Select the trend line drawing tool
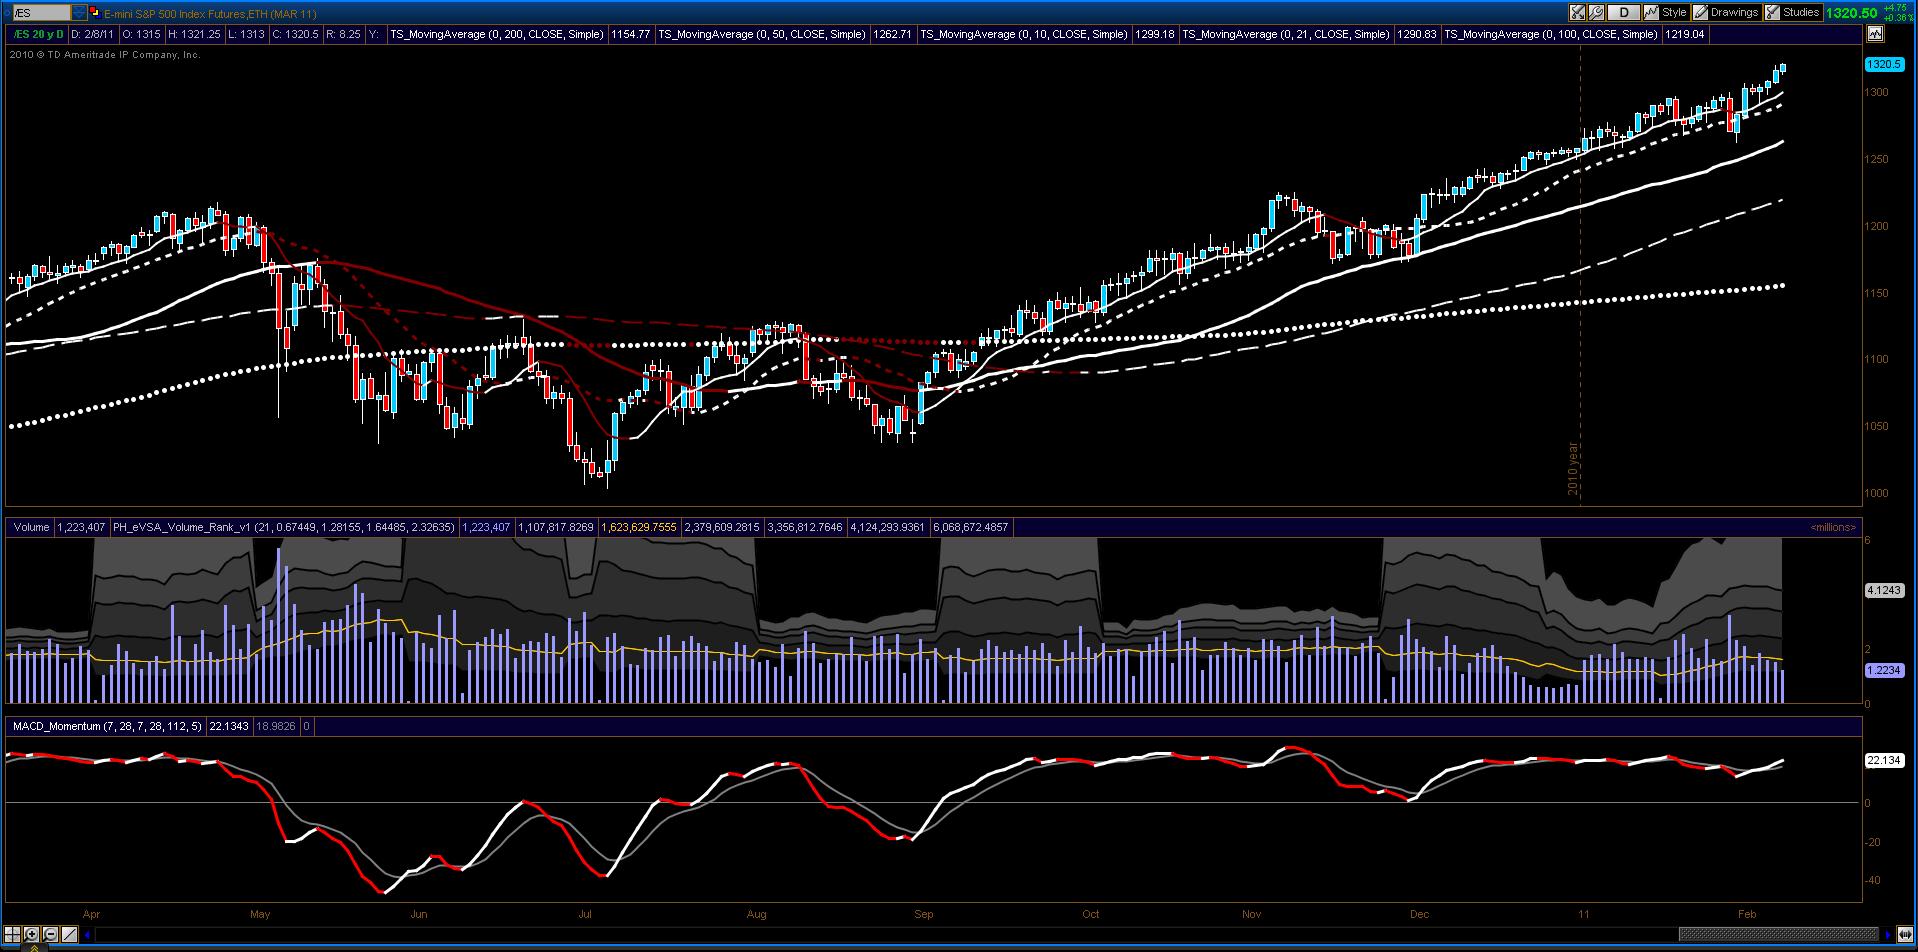 [x=70, y=934]
